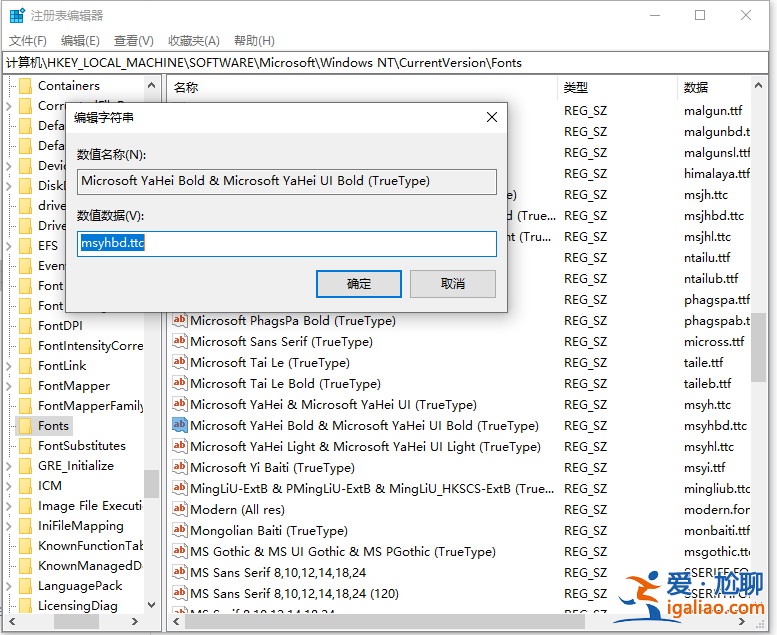
Task: Click ab icon of Microsoft YaHei & Microsoft YaHei UI
Action: pos(179,404)
